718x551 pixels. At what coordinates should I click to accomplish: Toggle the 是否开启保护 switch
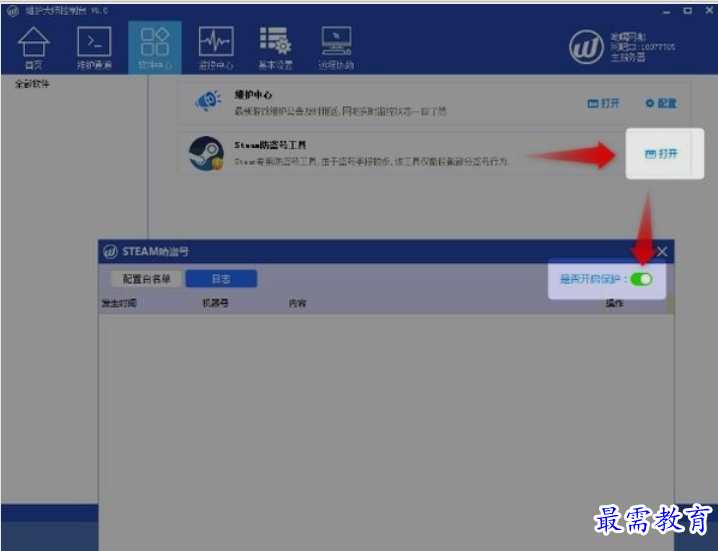pyautogui.click(x=641, y=279)
